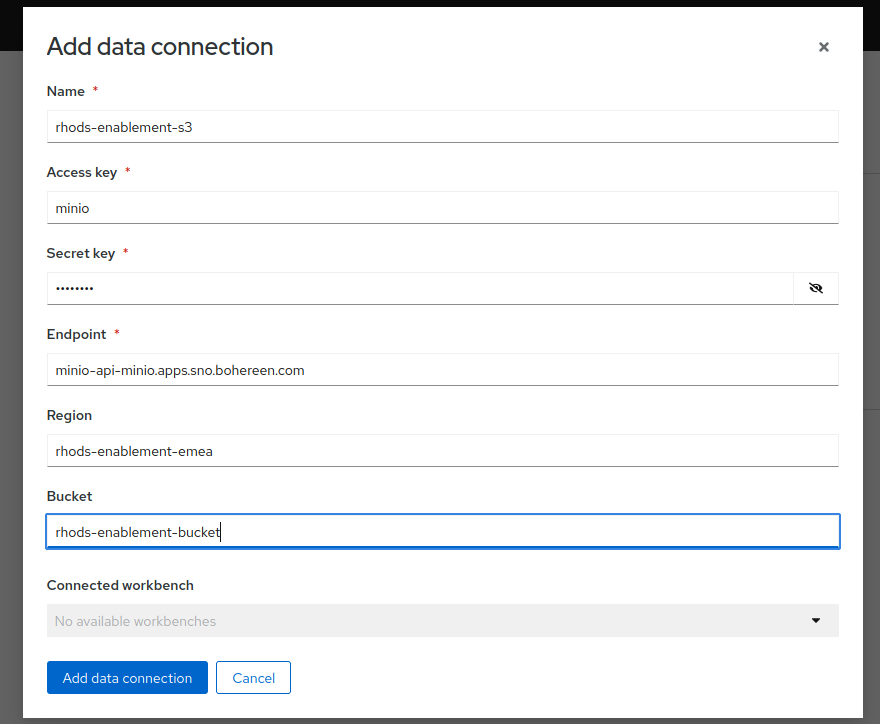Click the Name field containing rhods-enablement-s3
The width and height of the screenshot is (880, 724).
pyautogui.click(x=440, y=126)
